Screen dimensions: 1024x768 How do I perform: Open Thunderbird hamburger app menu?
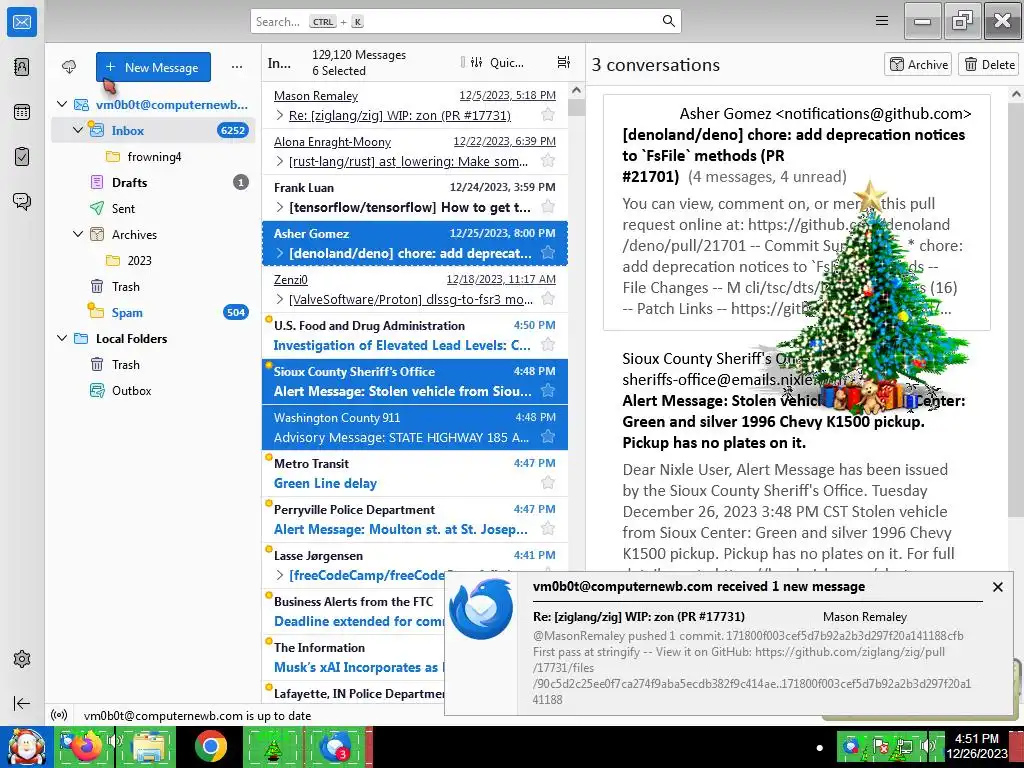pos(882,21)
